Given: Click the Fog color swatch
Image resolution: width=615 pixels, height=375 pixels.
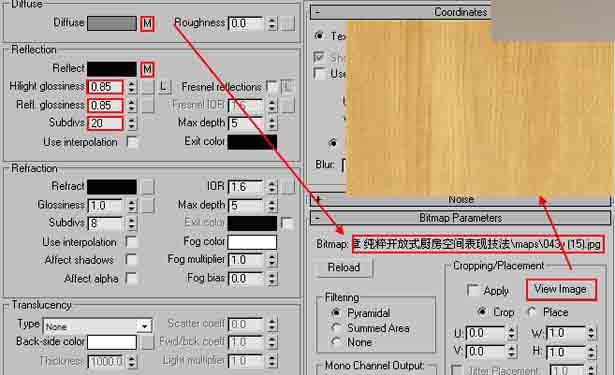Looking at the screenshot, I should 252,242.
